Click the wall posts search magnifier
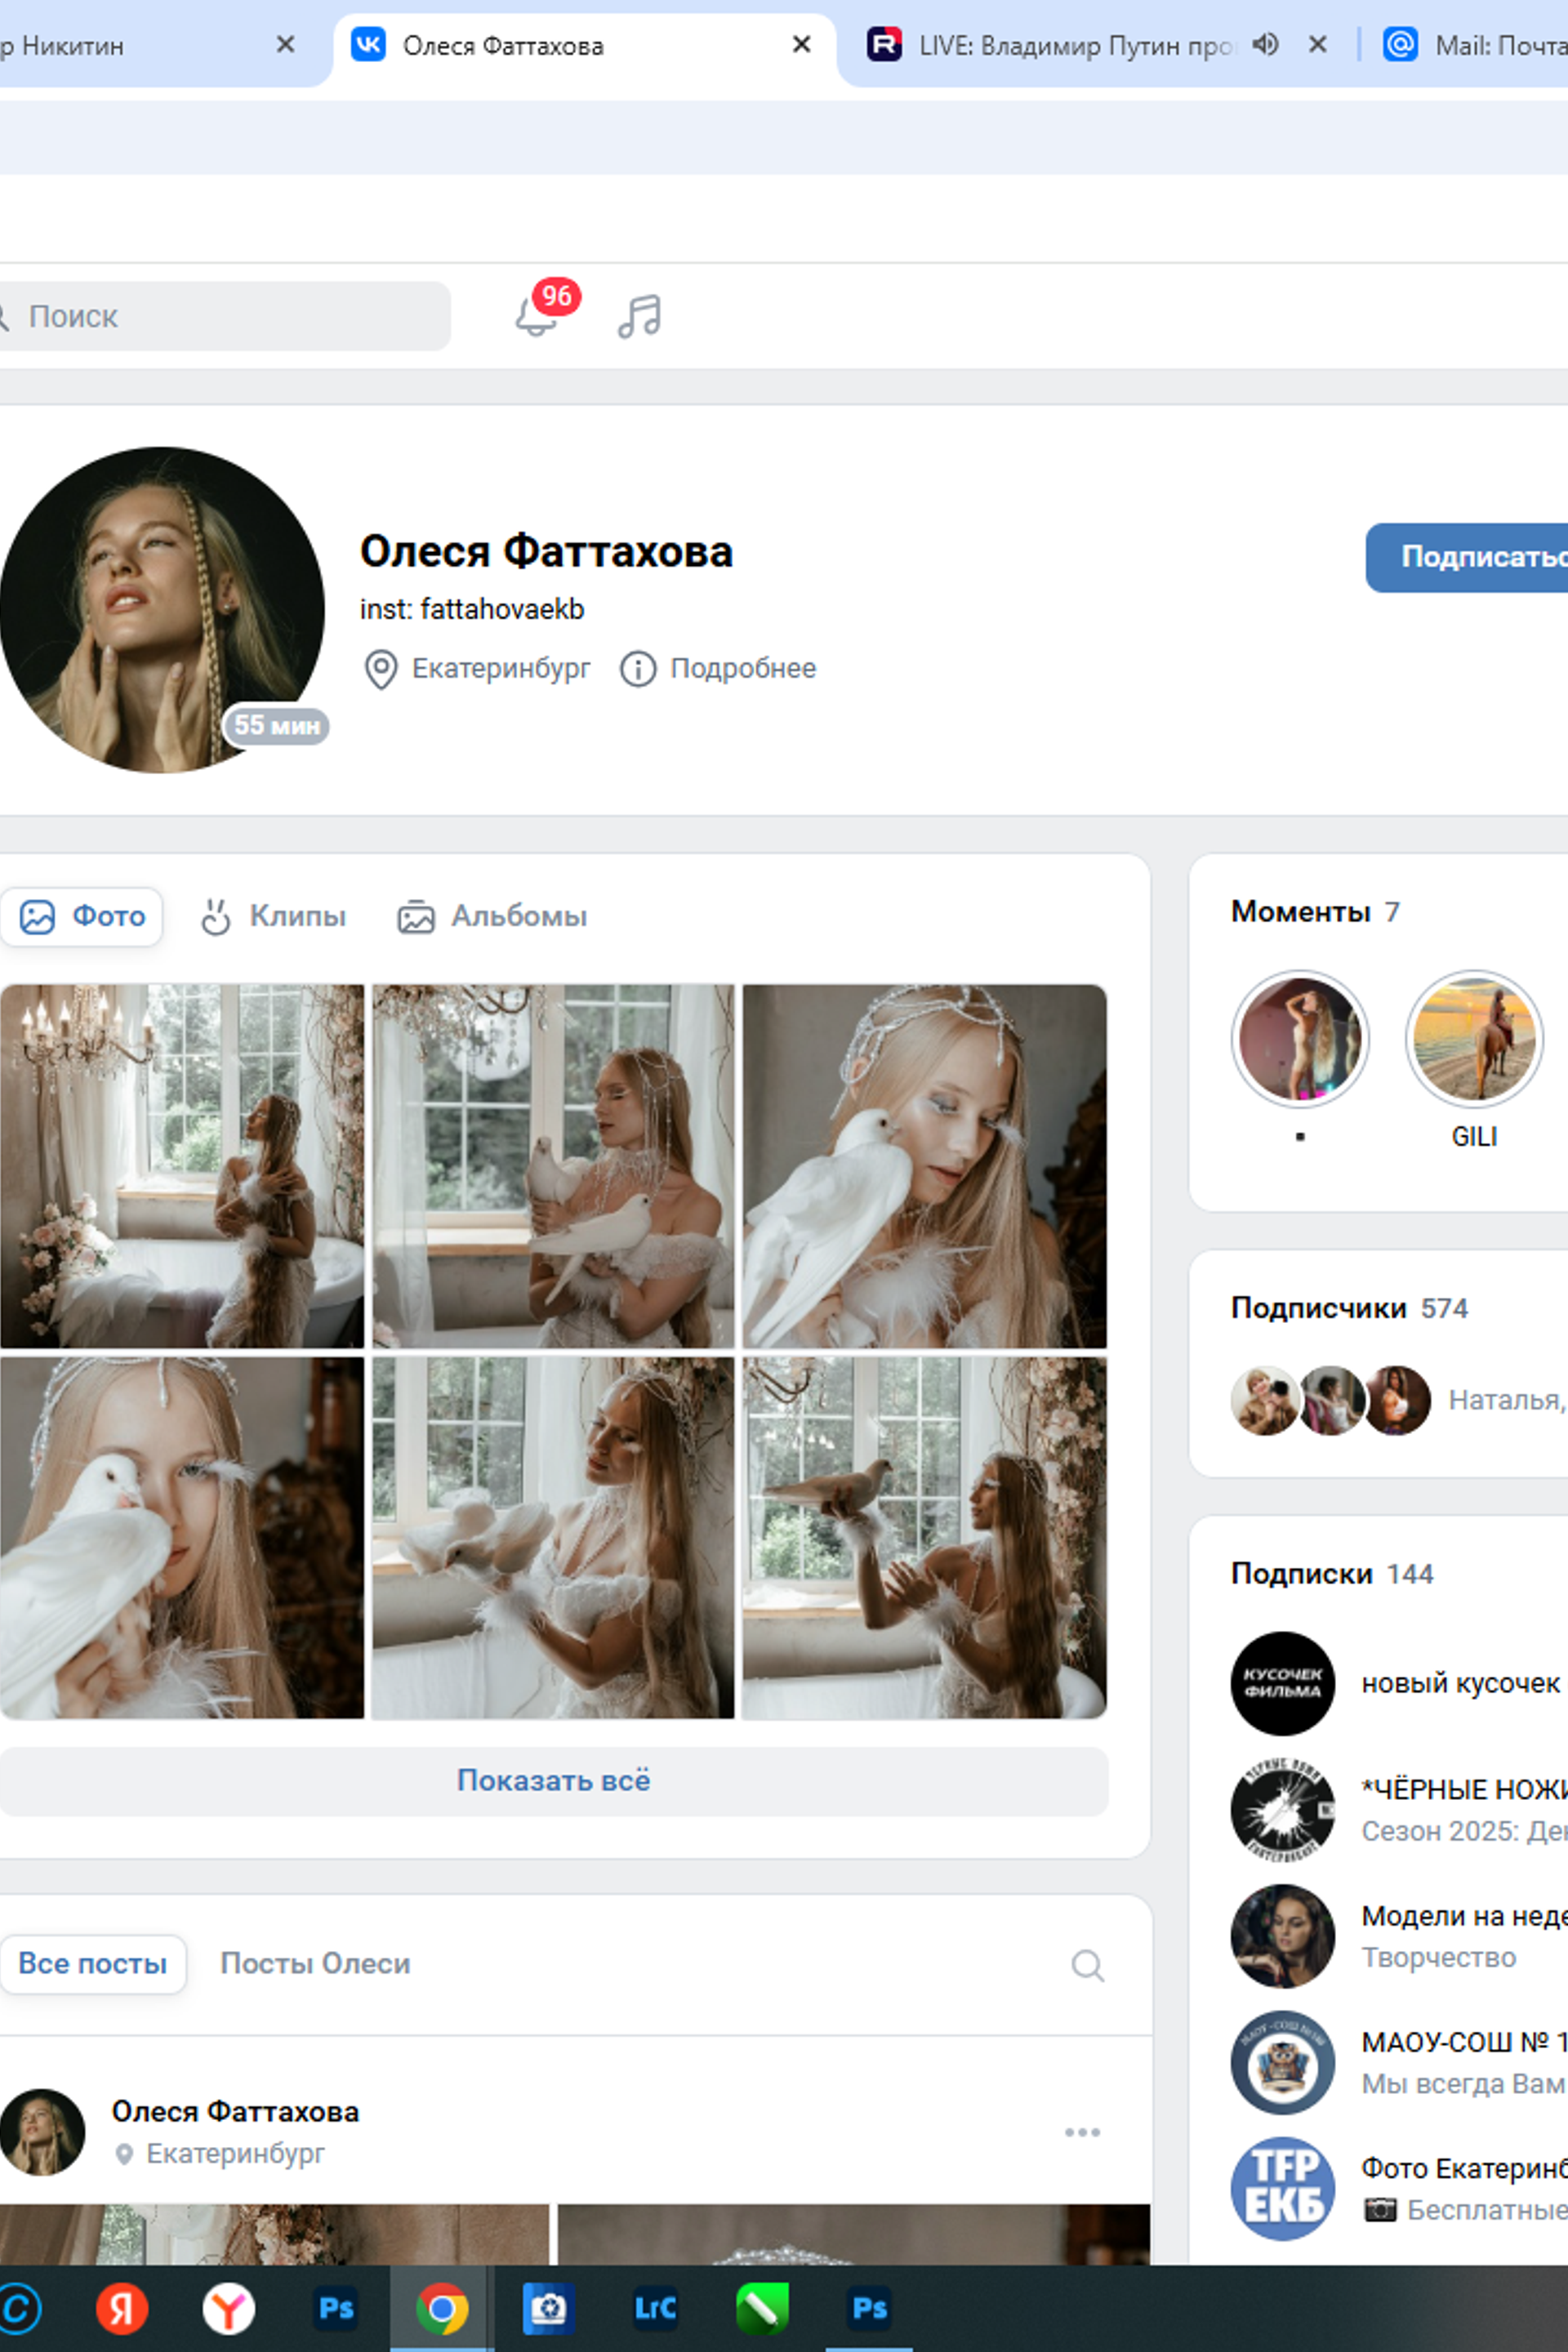 click(1087, 1965)
